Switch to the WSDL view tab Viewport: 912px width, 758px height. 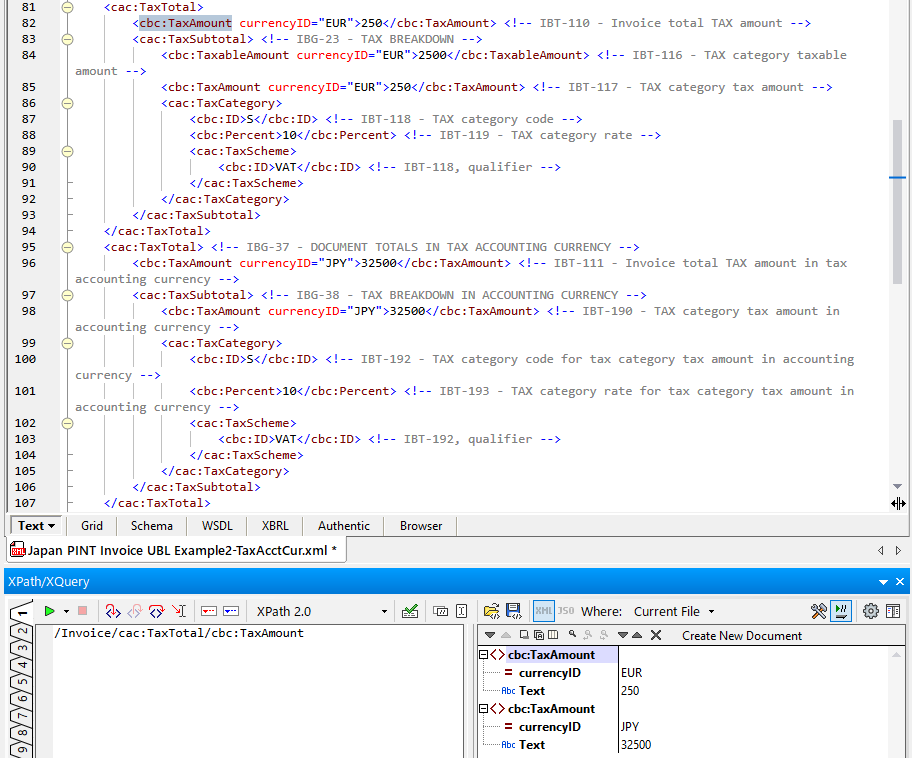point(217,526)
